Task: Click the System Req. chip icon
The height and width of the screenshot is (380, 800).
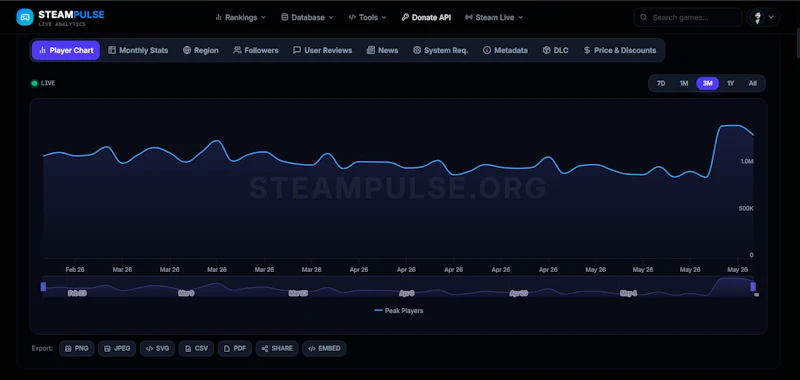Action: point(417,50)
